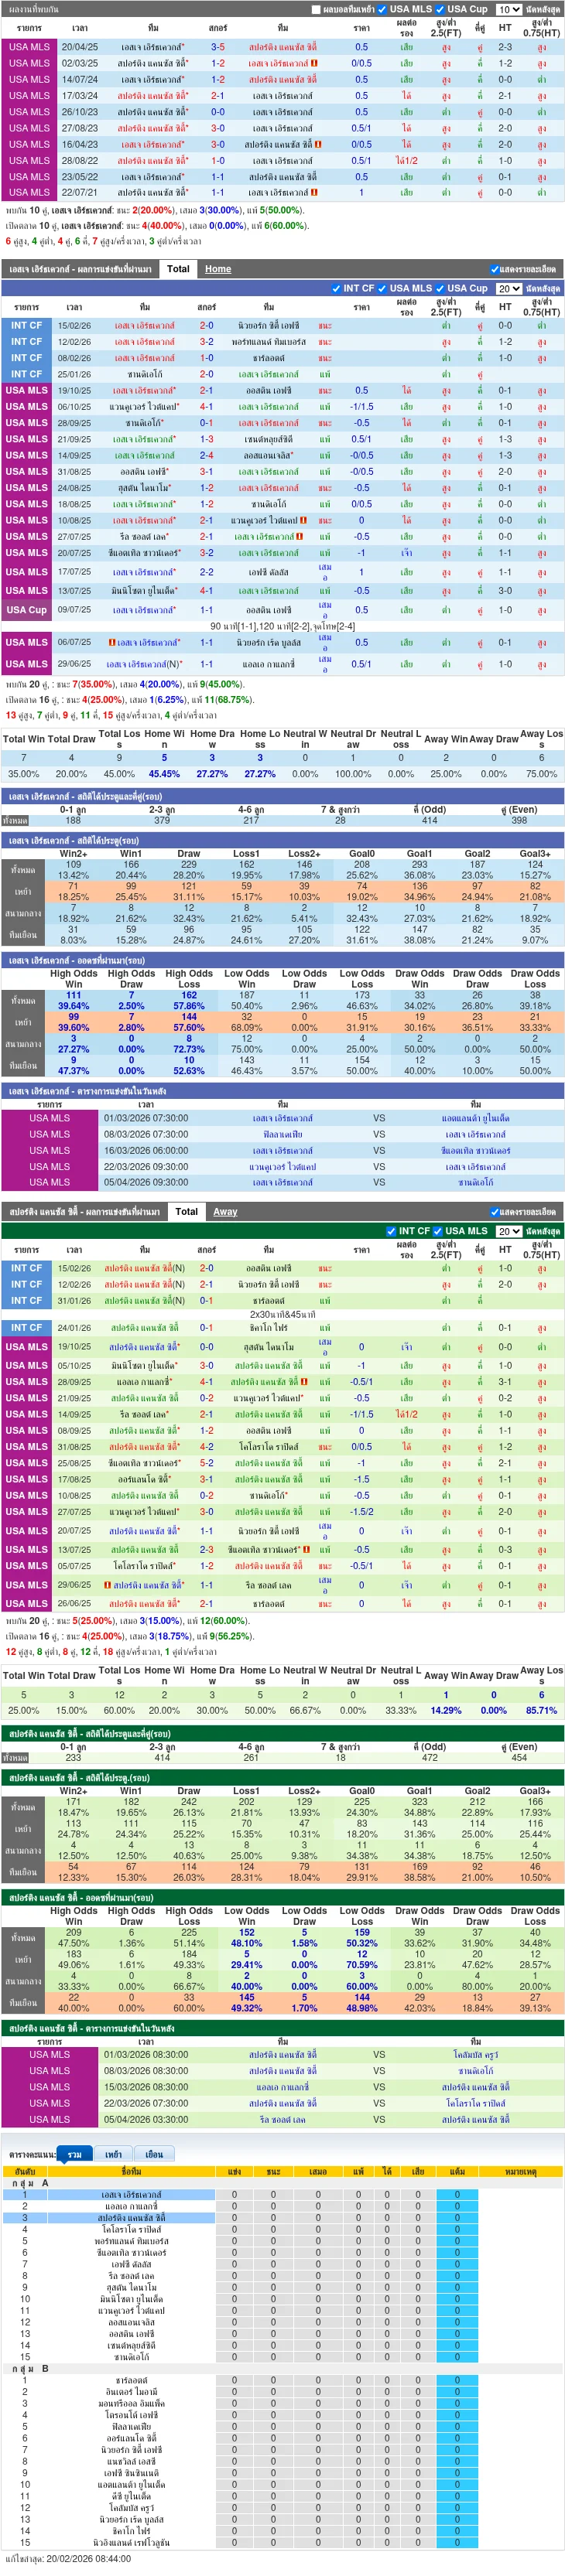Click red card icon in 13/07/25 Sporting KC row
565x2576 pixels.
[x=307, y=1549]
